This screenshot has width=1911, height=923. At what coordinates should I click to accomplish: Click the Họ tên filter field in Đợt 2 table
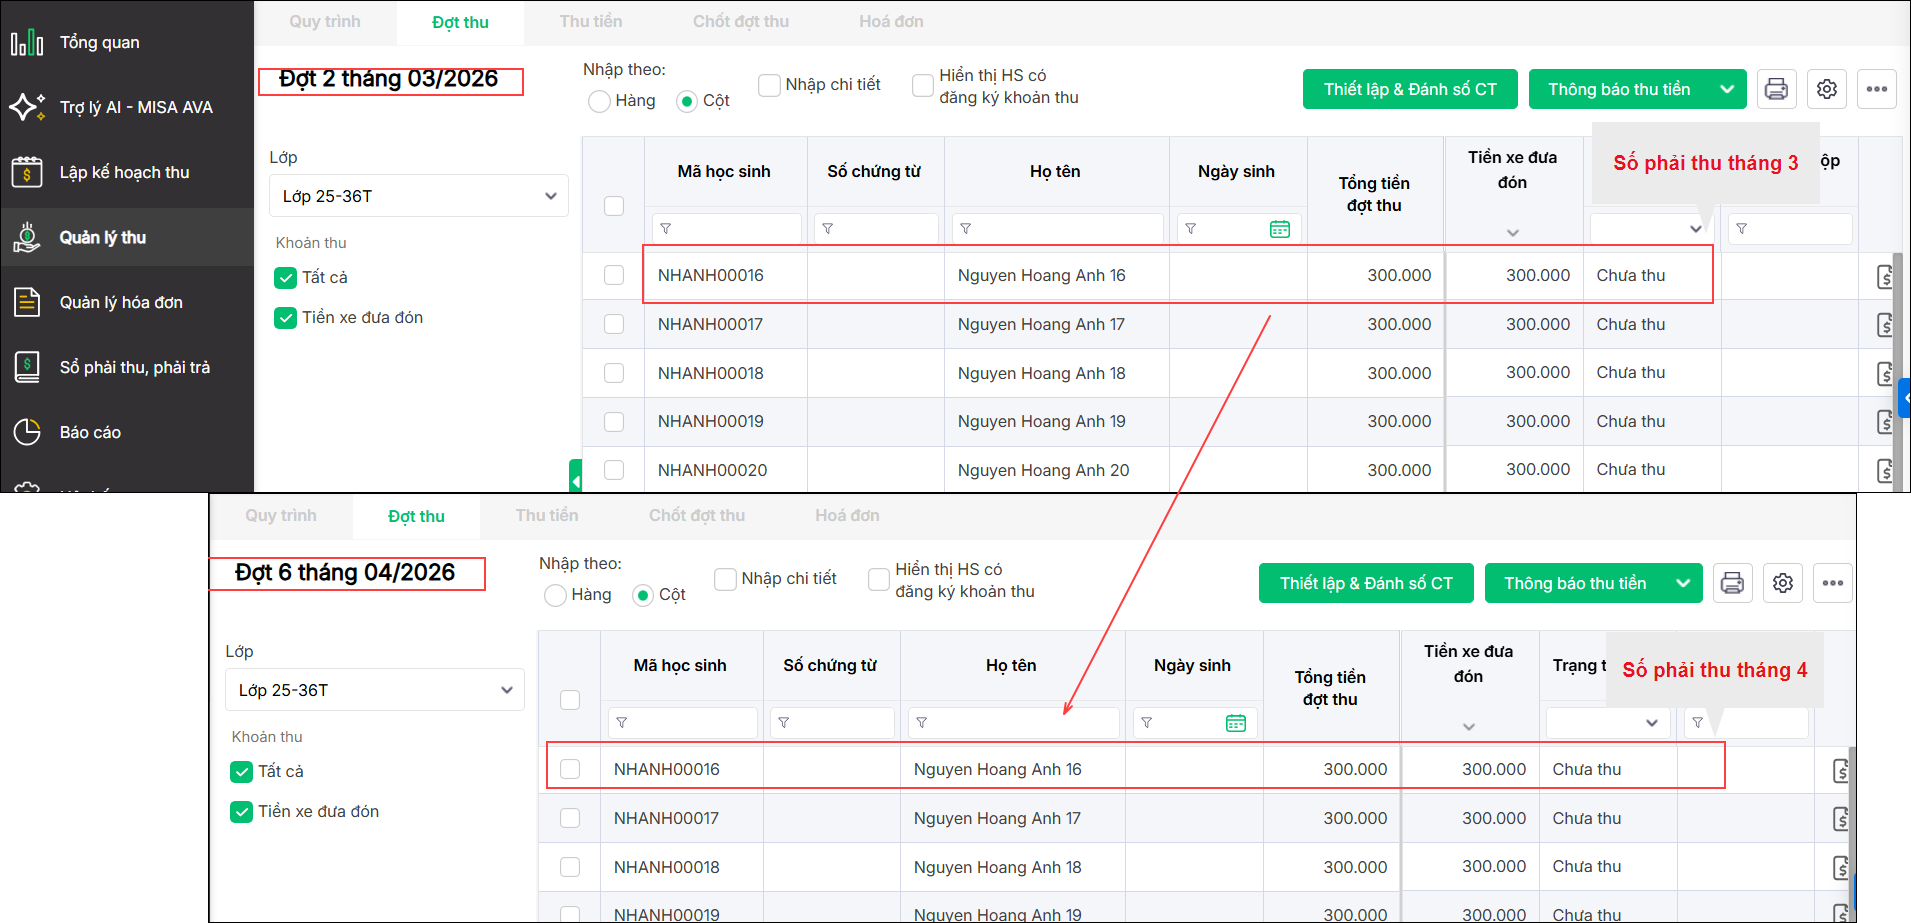(1057, 229)
